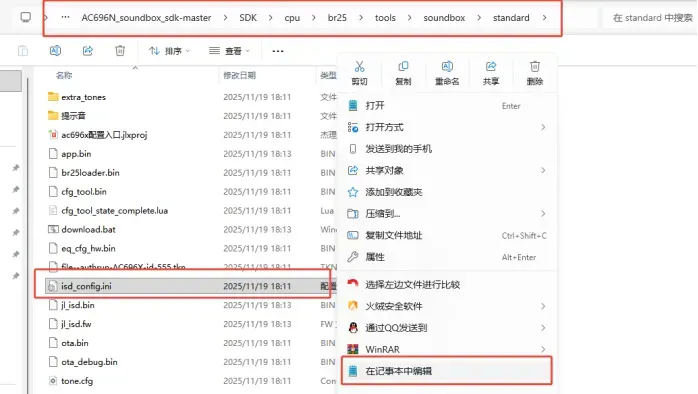This screenshot has height=394, width=698.
Task: Sort by the 修改日期 column header
Action: click(239, 75)
